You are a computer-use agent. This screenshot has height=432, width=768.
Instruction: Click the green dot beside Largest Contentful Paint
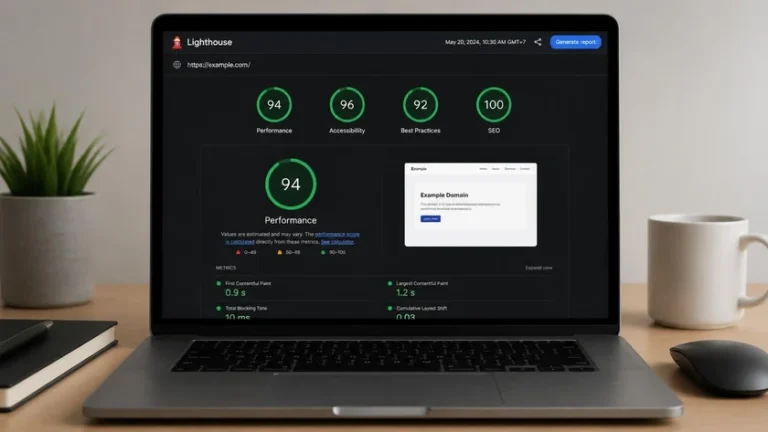[390, 283]
